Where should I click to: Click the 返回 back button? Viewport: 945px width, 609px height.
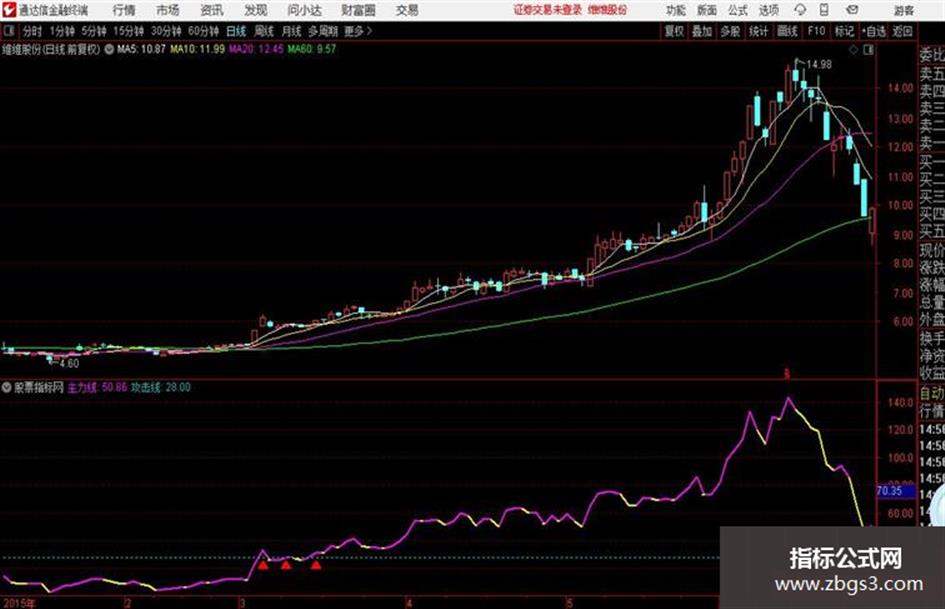[902, 31]
